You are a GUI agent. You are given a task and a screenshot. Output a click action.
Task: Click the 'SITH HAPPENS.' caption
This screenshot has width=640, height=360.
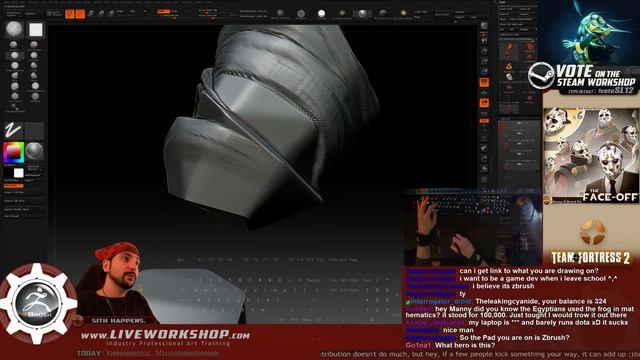[x=118, y=321]
